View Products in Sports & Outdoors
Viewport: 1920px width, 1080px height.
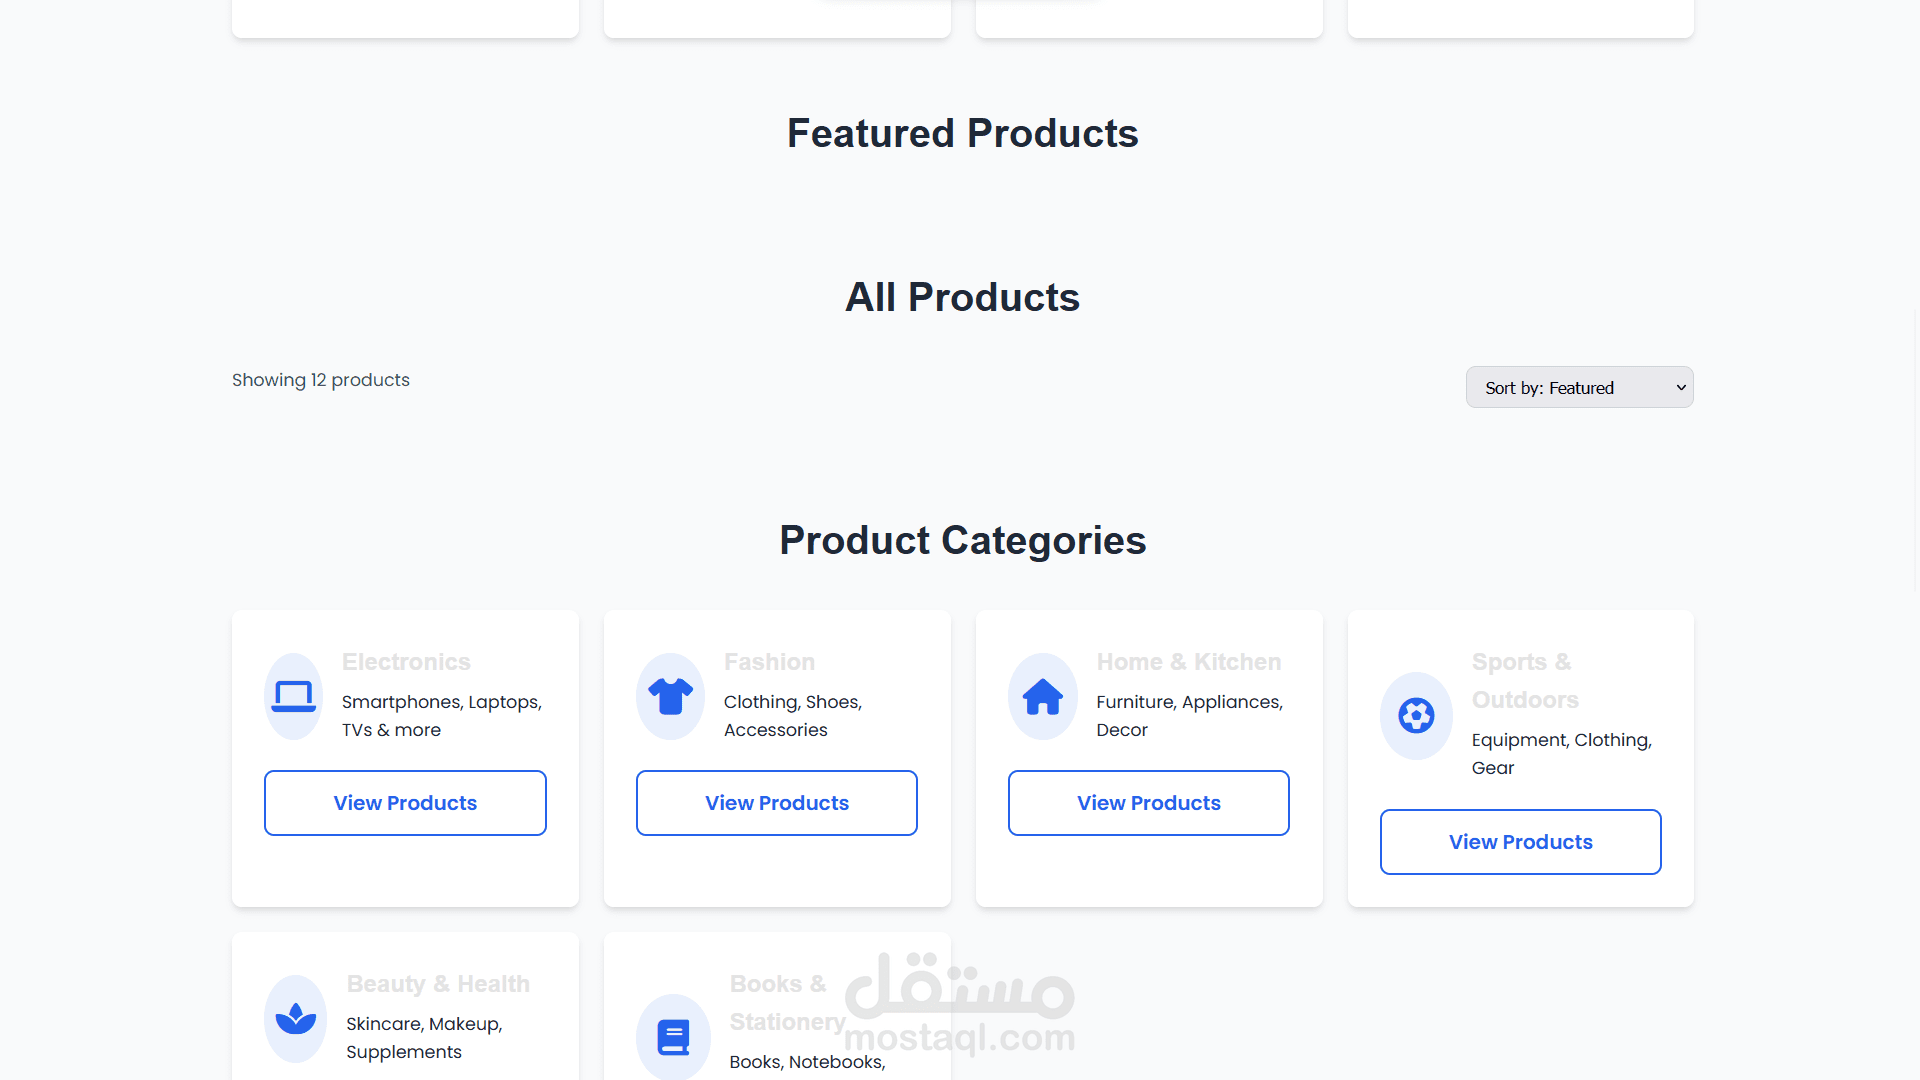click(1520, 842)
